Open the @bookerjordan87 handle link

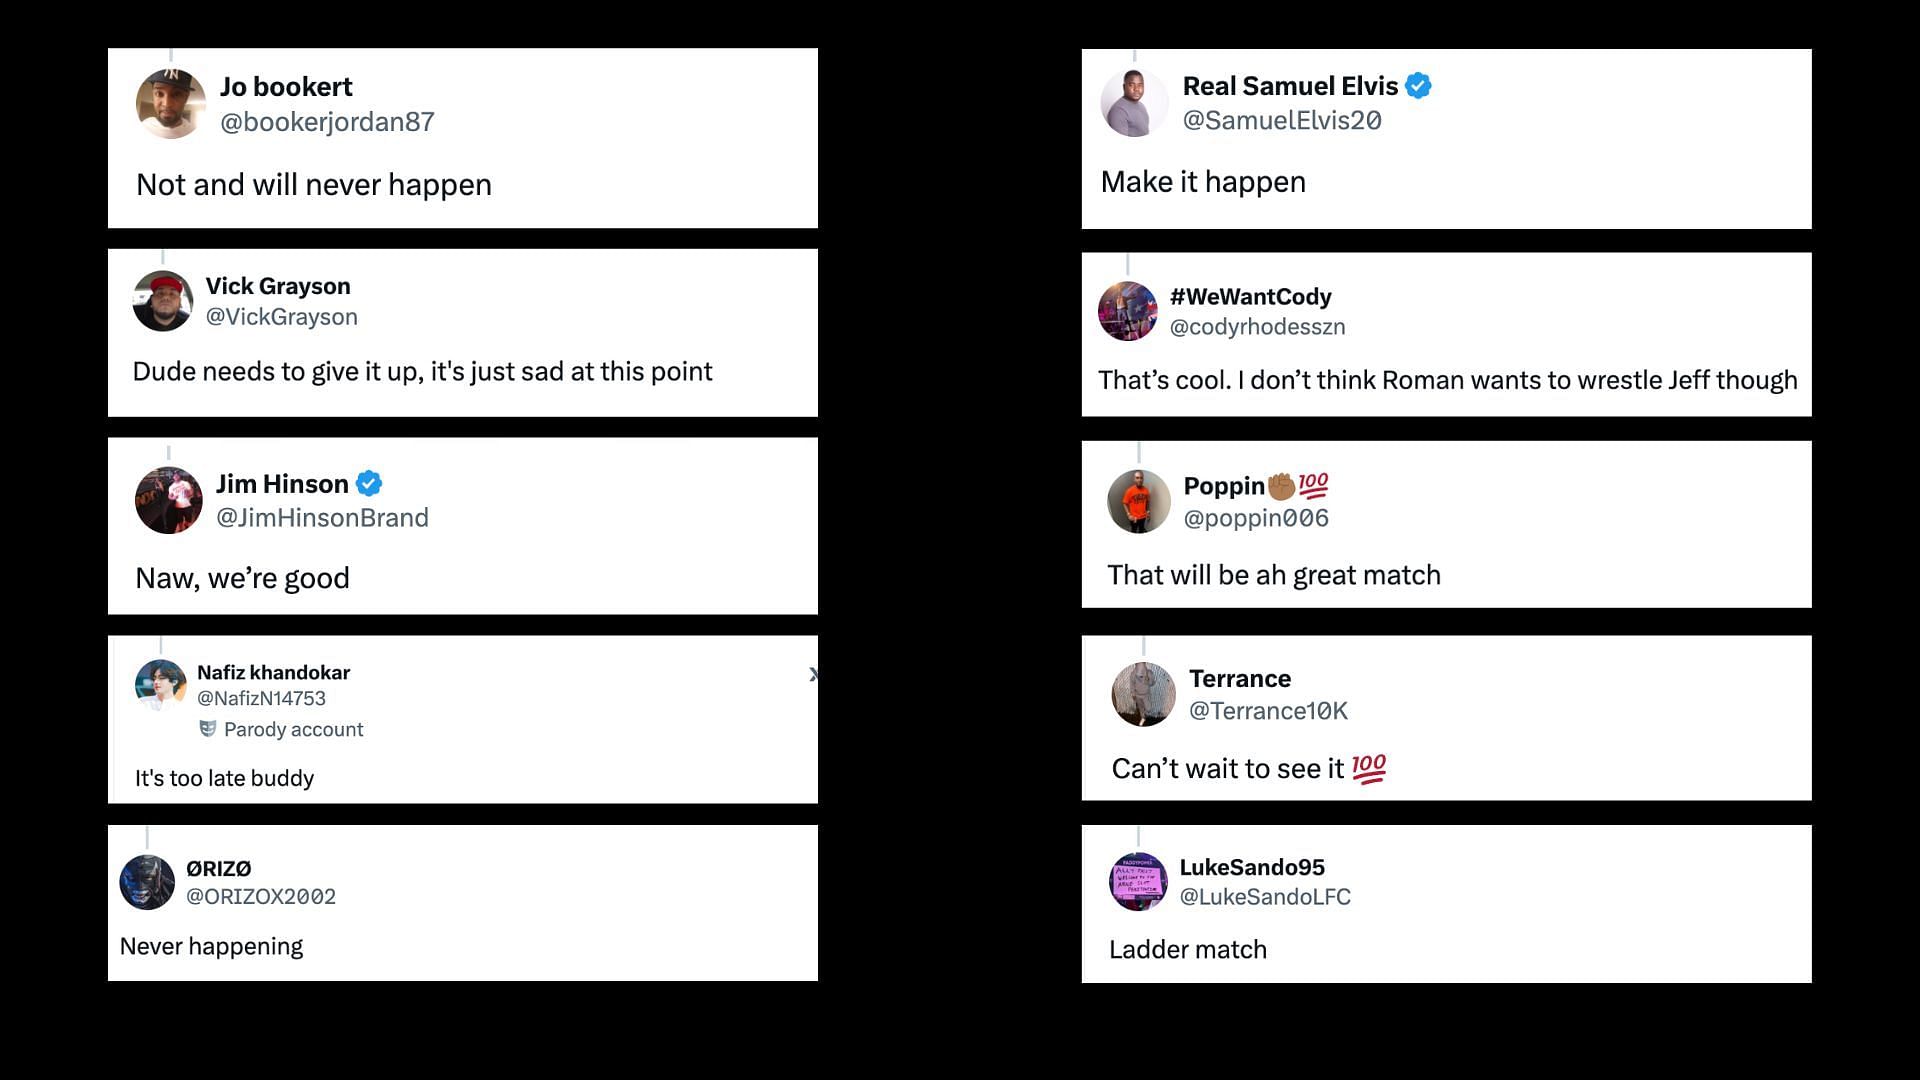(327, 122)
